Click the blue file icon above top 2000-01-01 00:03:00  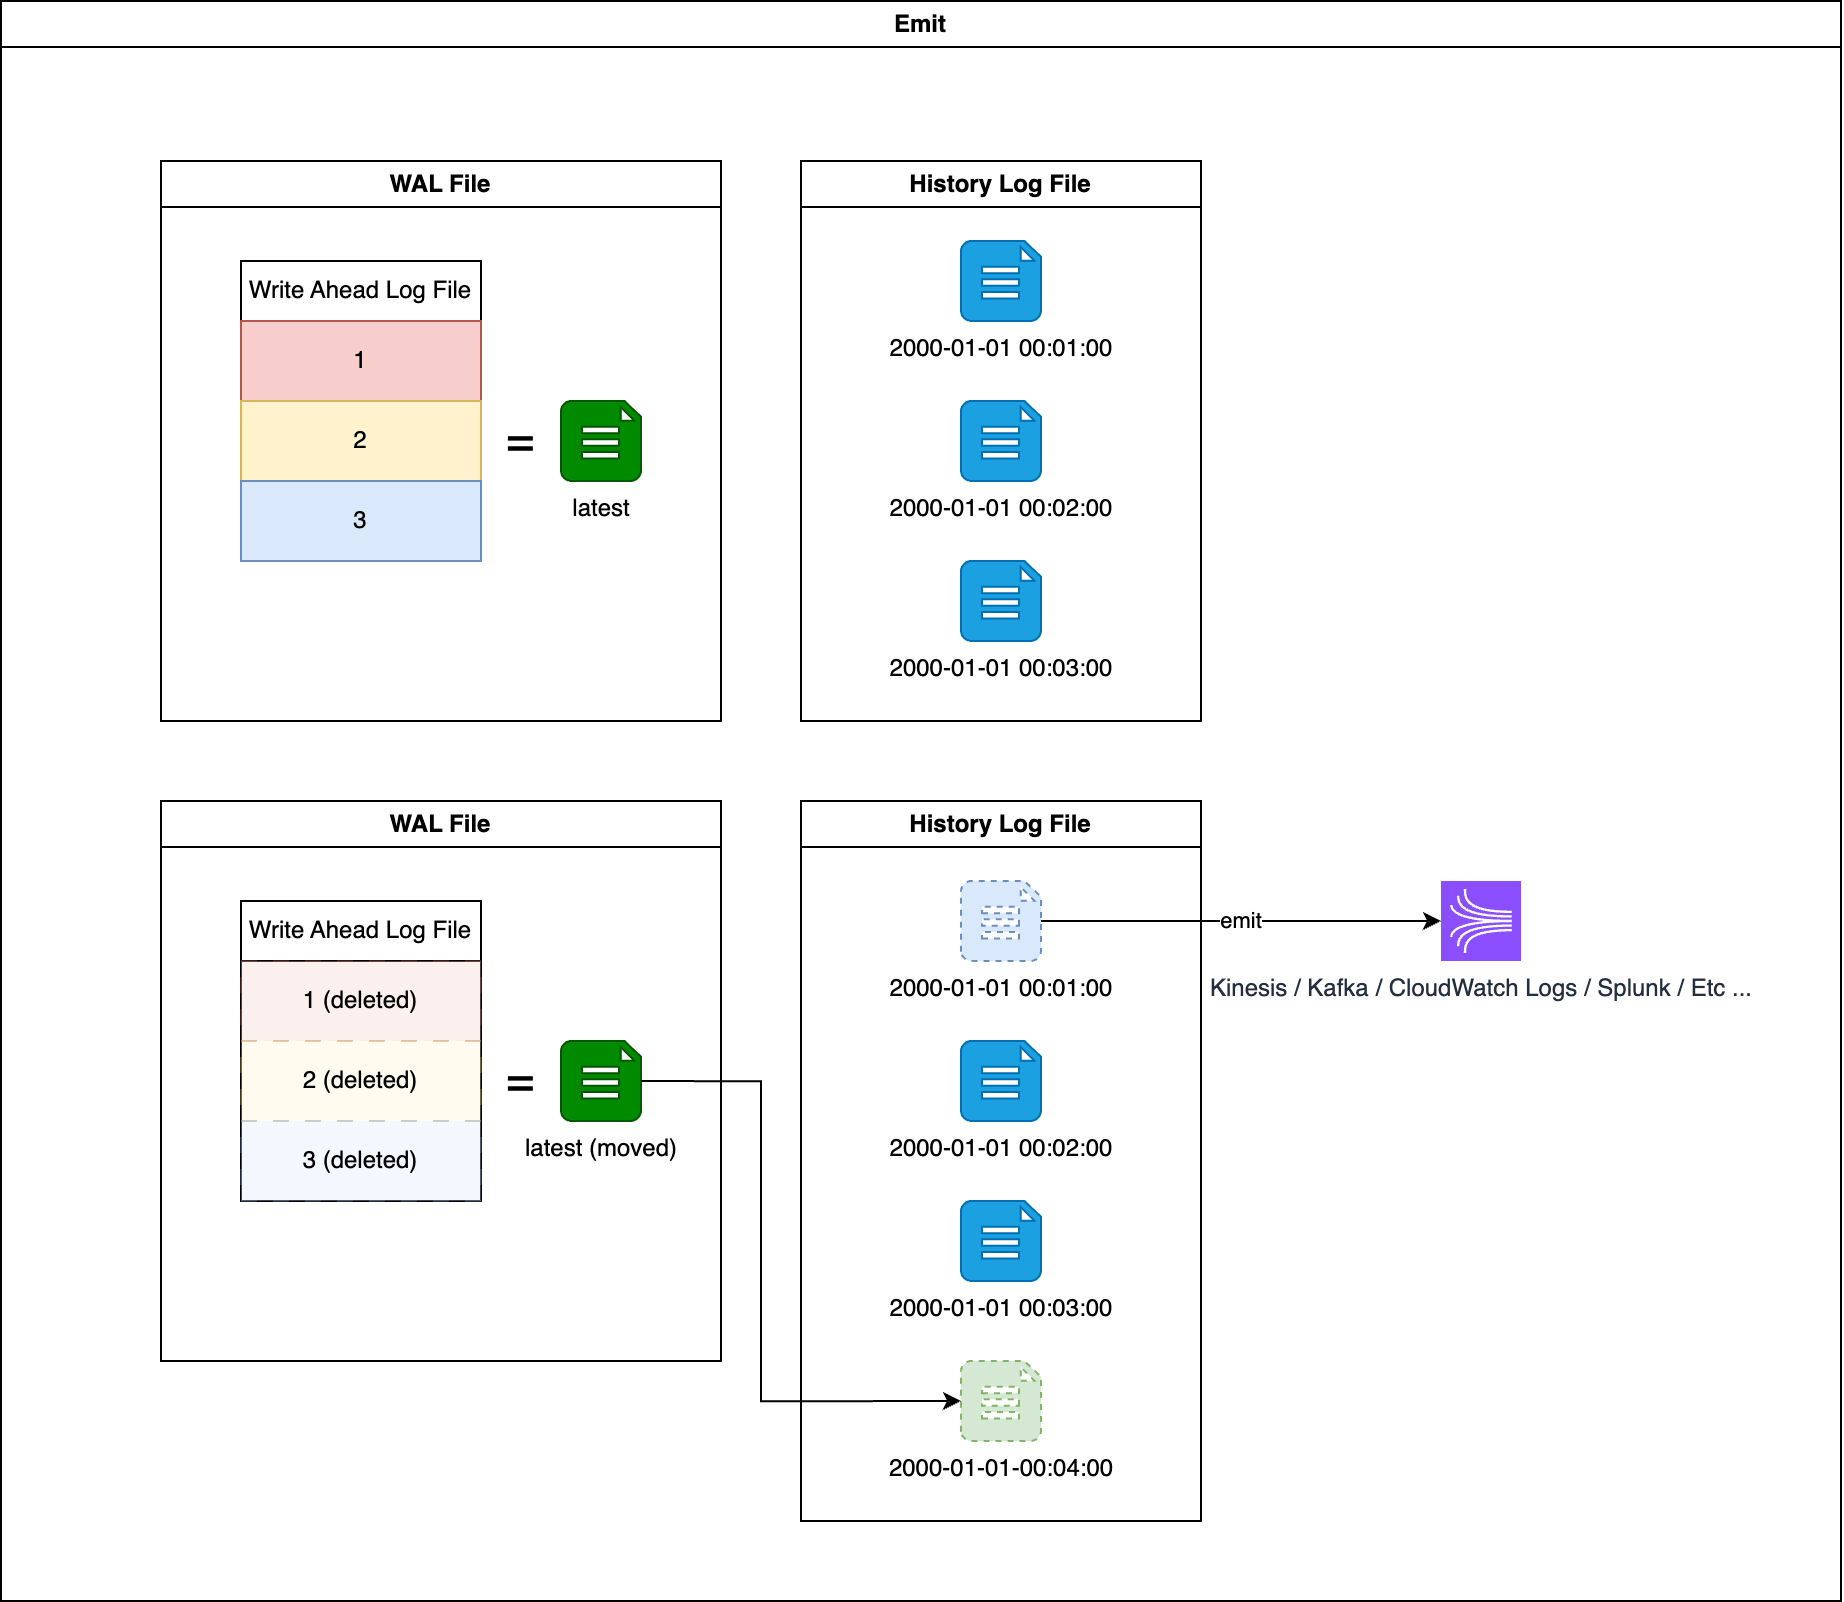click(1000, 601)
